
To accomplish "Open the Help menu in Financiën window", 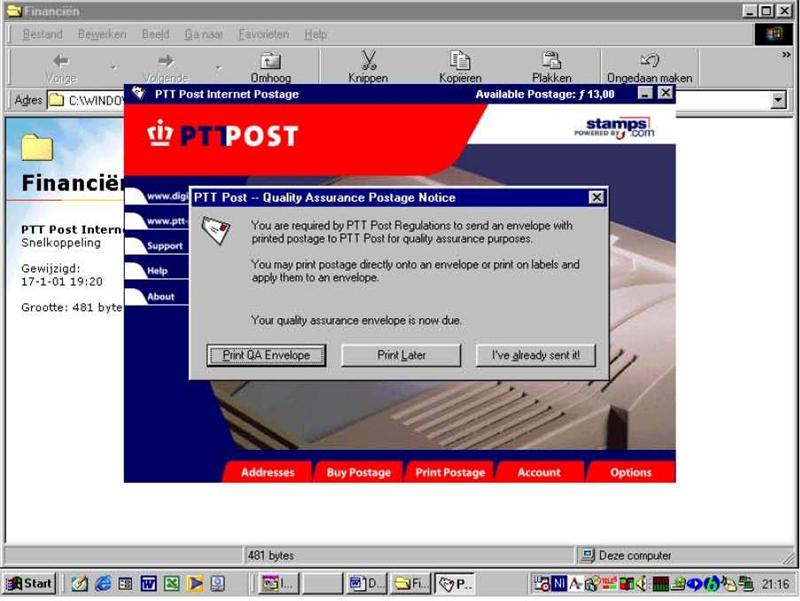I will [x=315, y=34].
